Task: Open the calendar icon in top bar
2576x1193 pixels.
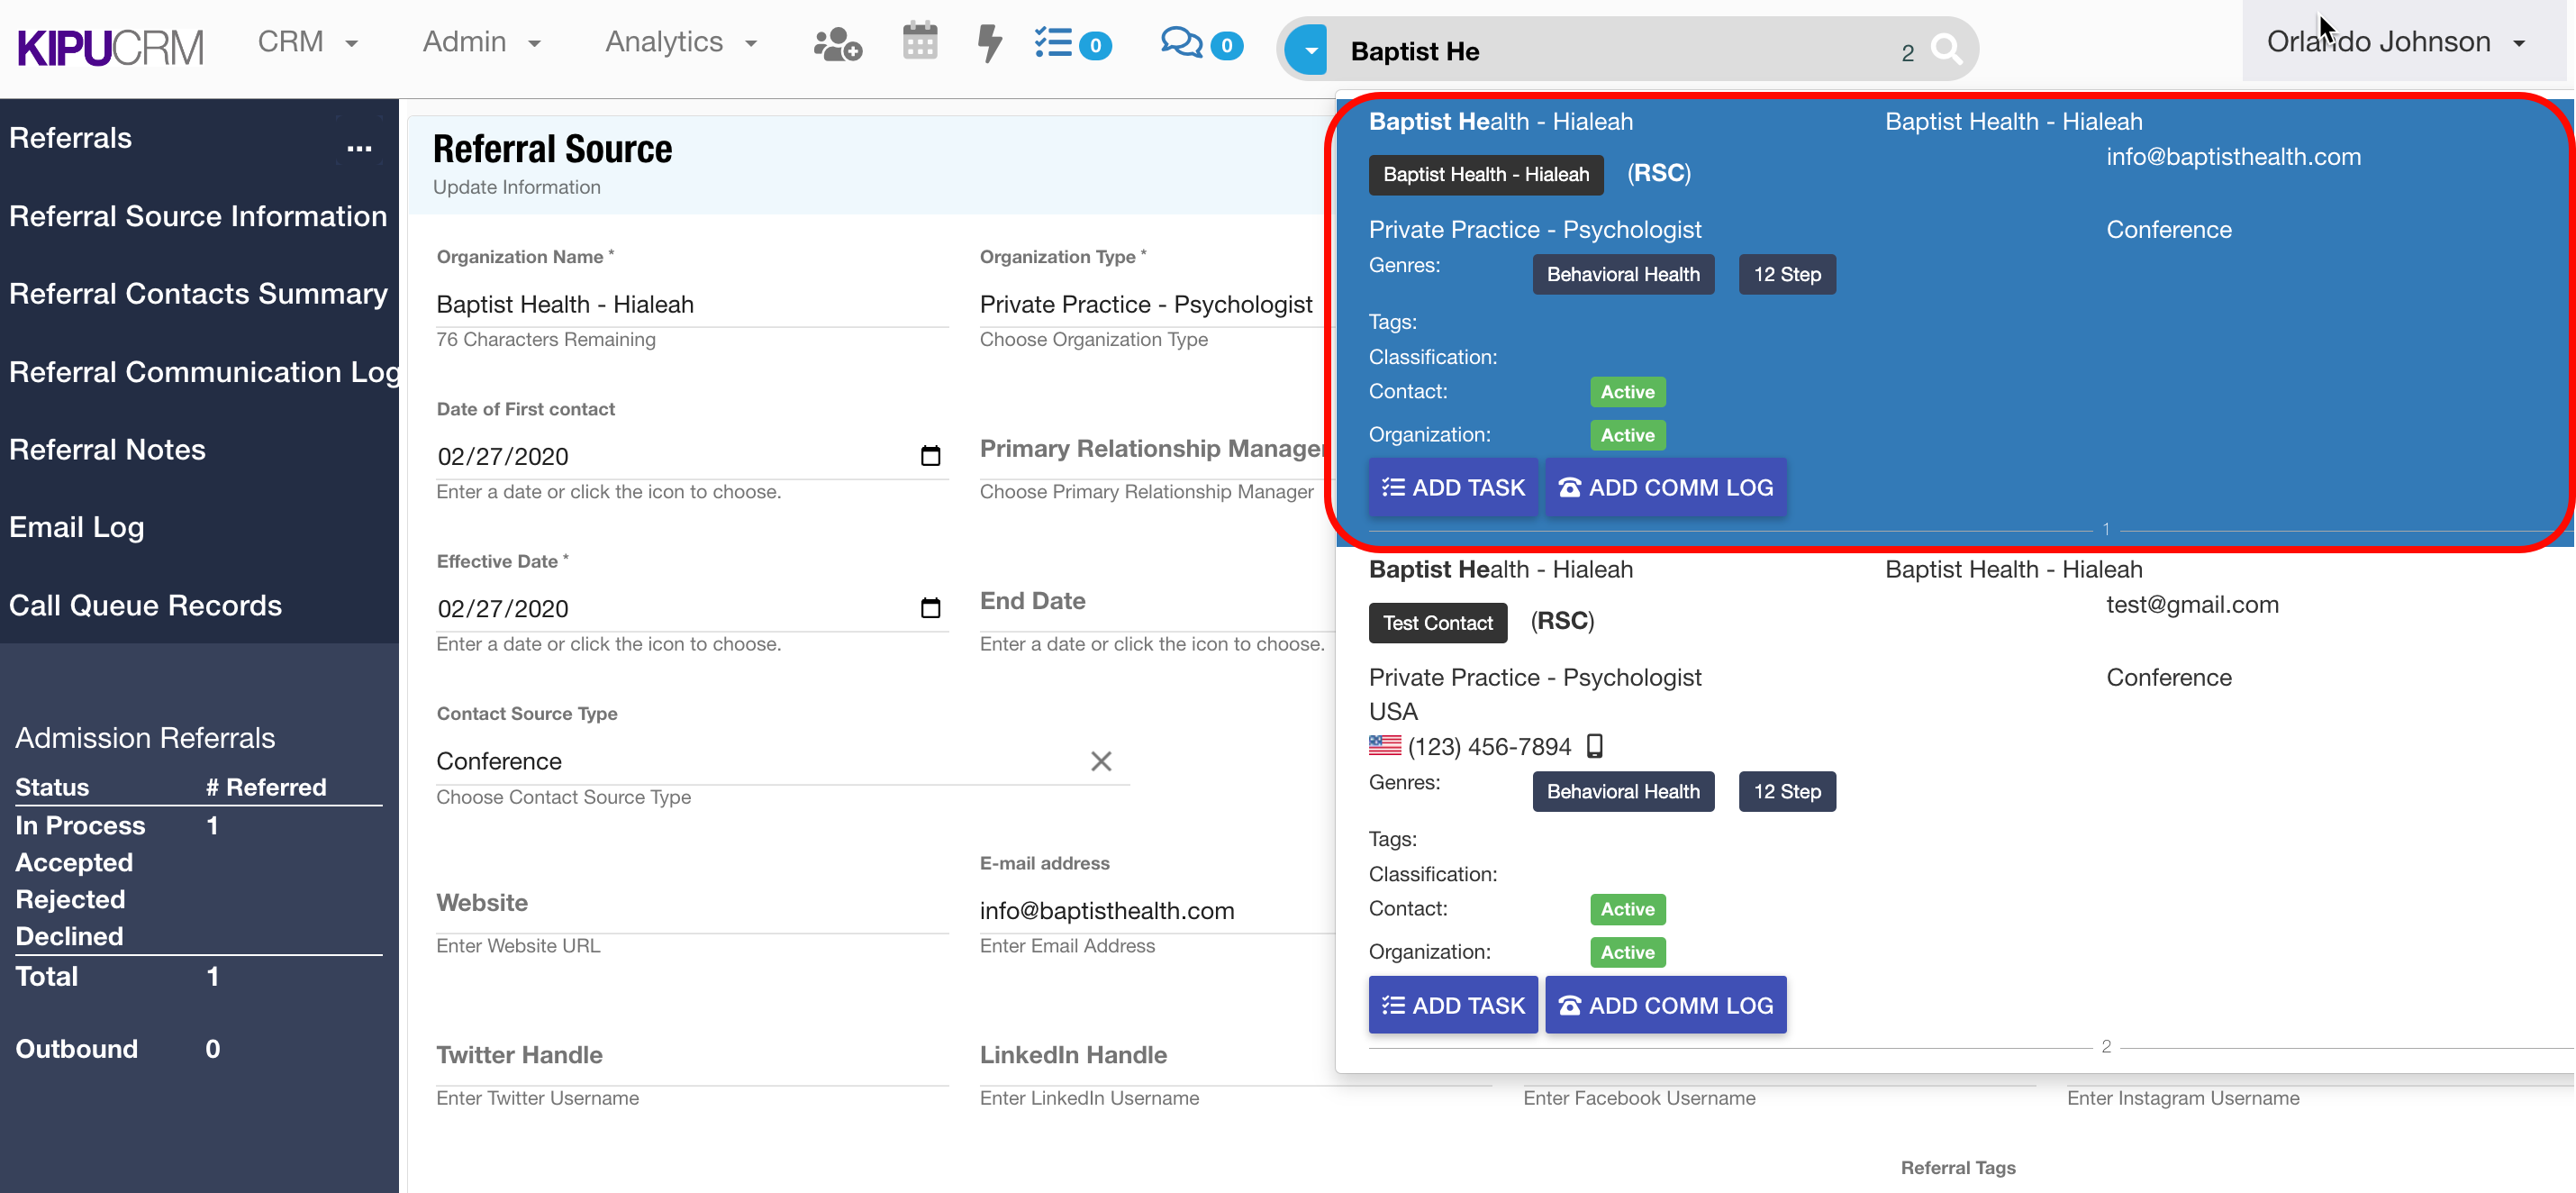Action: [919, 42]
